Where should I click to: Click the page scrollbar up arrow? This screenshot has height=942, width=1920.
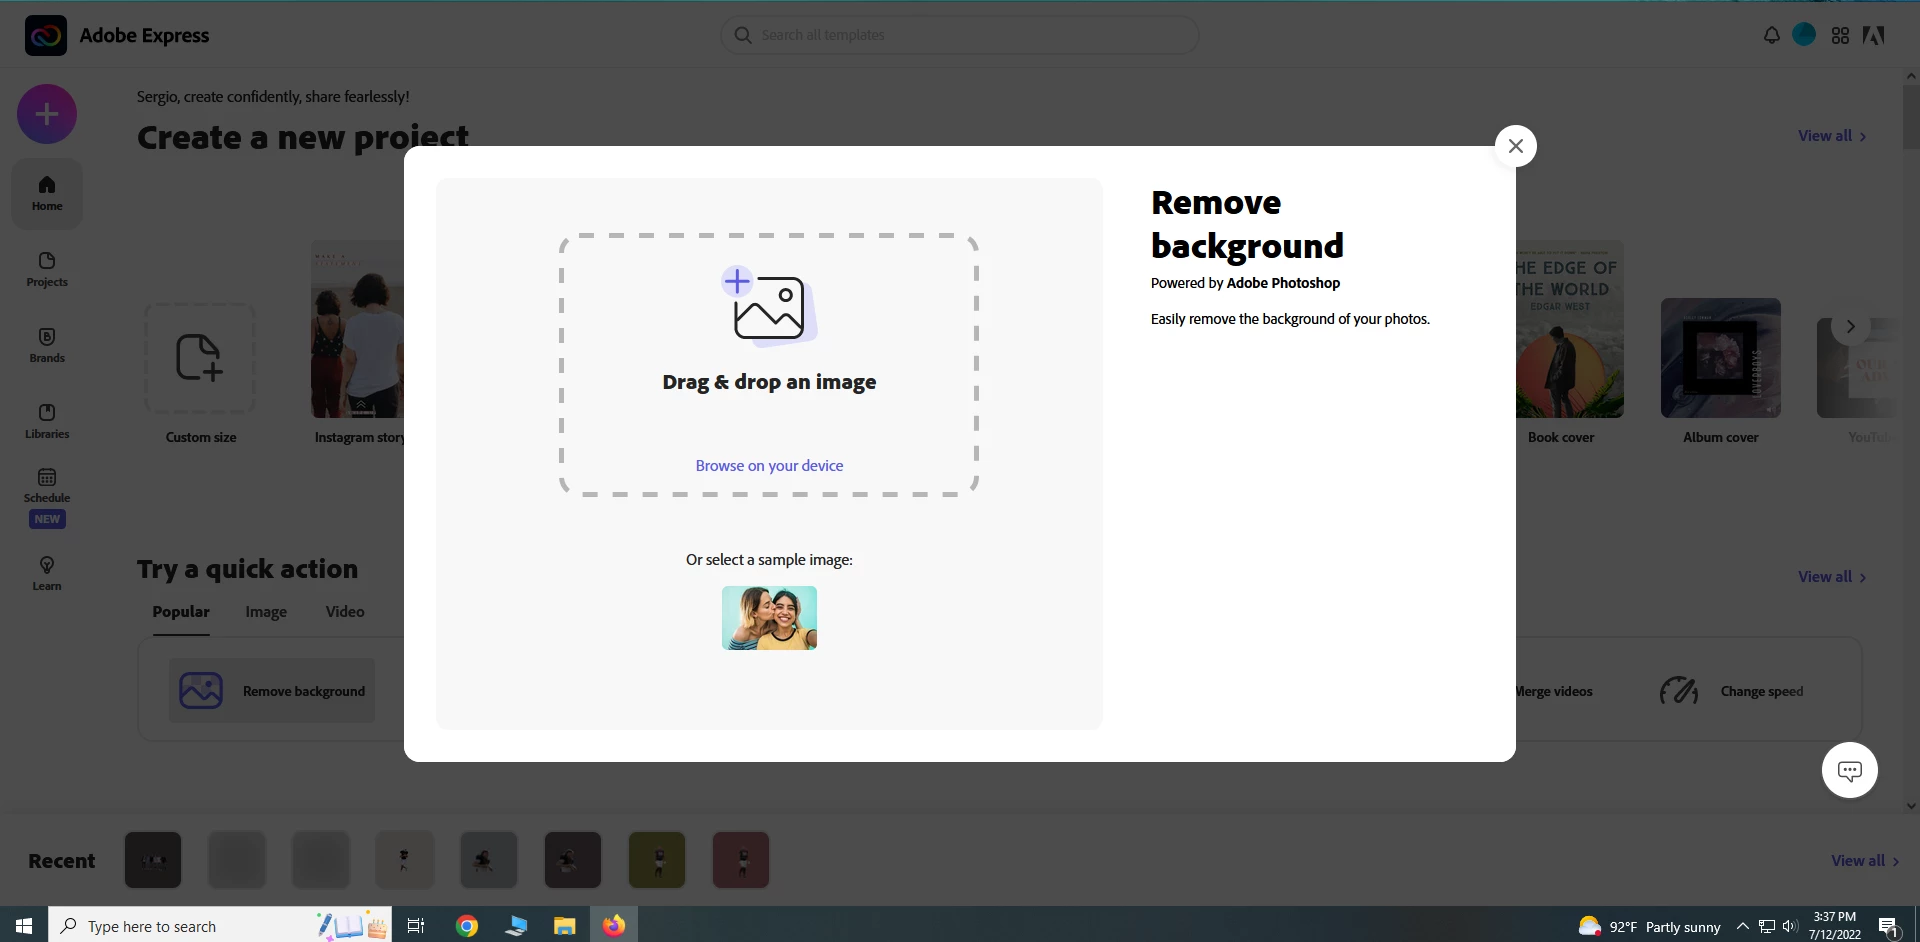click(x=1911, y=76)
